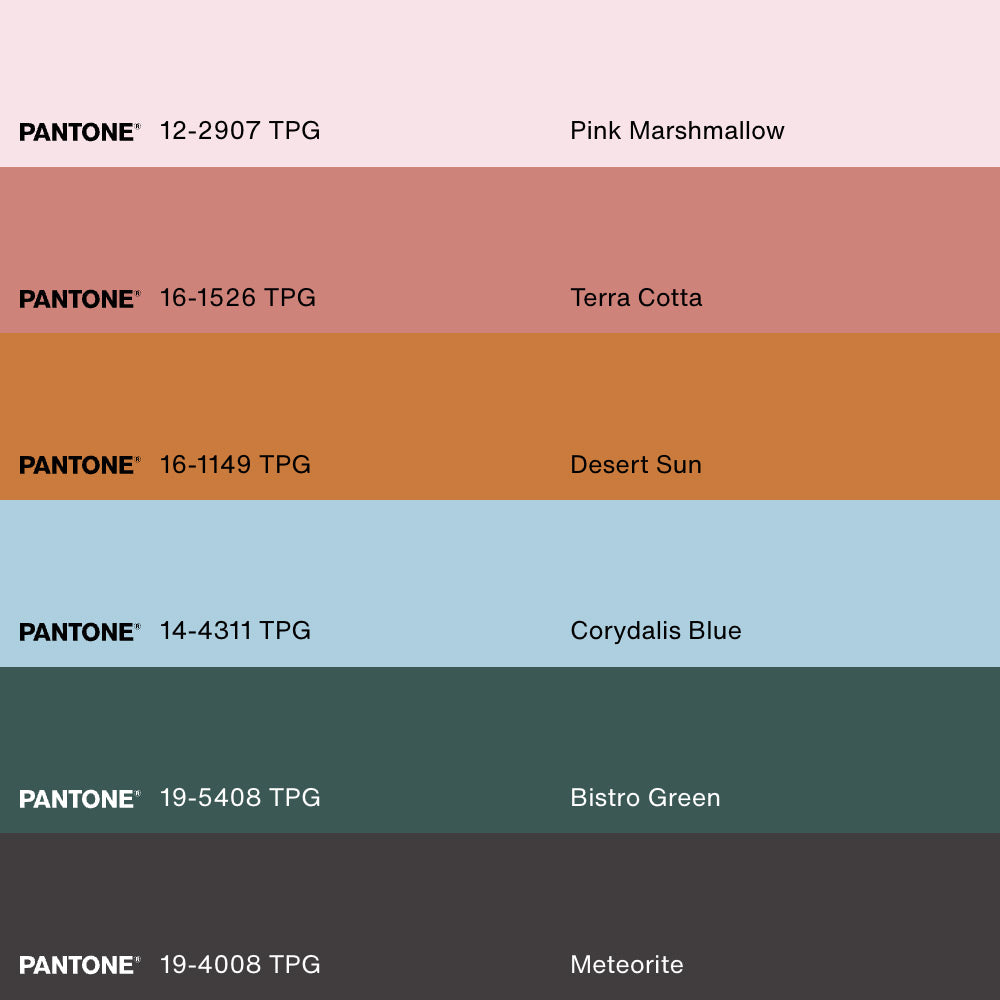Select the 14-4311 TPG color code

coord(235,631)
